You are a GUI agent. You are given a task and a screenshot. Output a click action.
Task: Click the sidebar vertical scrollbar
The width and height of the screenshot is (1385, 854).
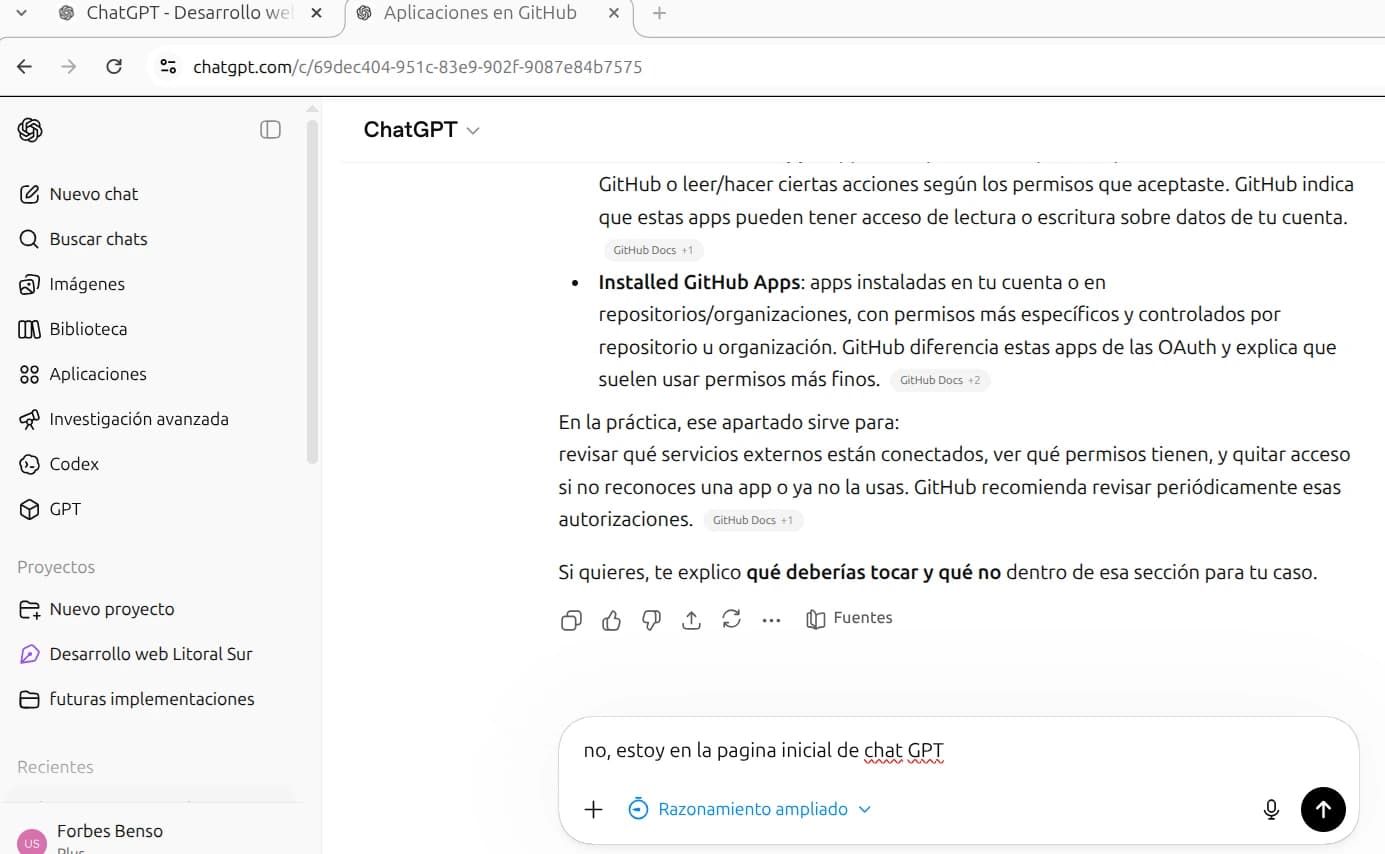click(312, 290)
